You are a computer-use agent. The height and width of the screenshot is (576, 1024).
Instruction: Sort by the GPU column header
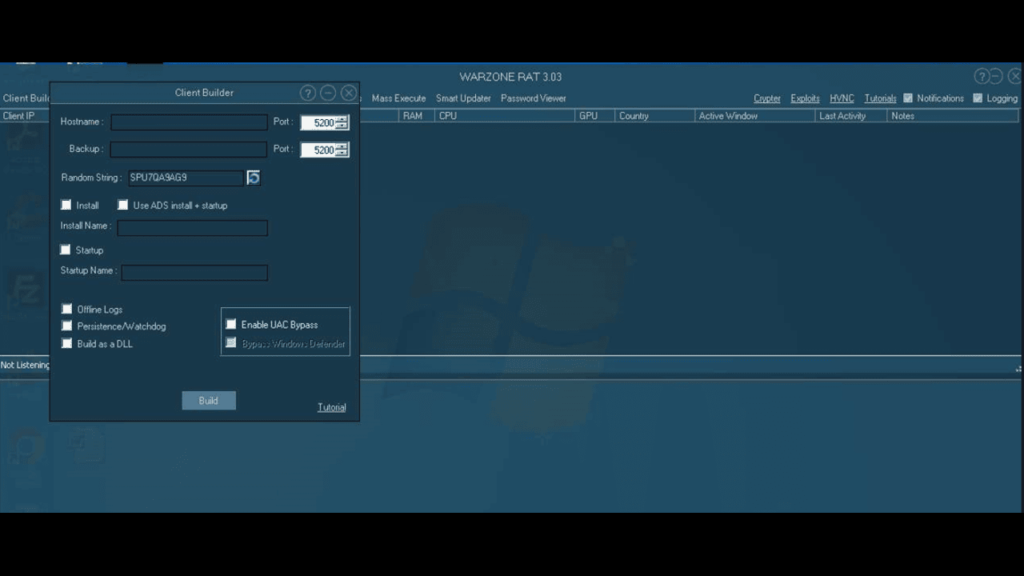[595, 116]
